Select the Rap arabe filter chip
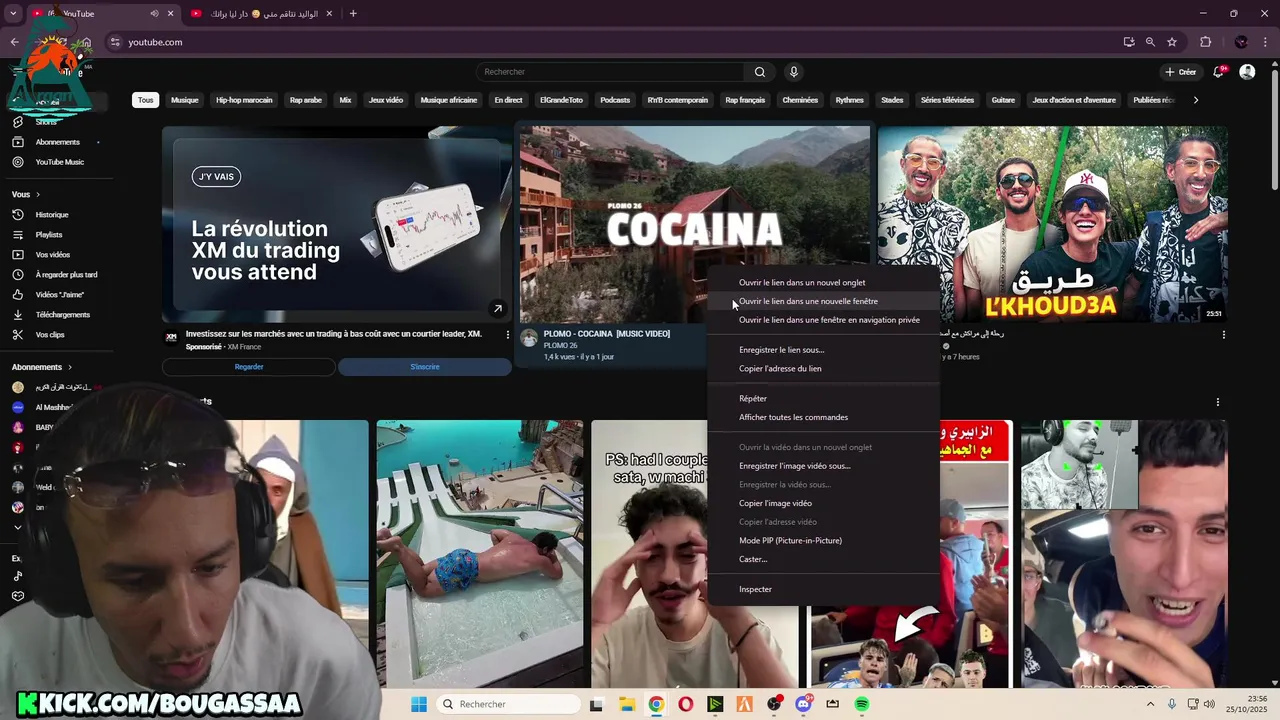This screenshot has height=720, width=1280. pyautogui.click(x=306, y=100)
